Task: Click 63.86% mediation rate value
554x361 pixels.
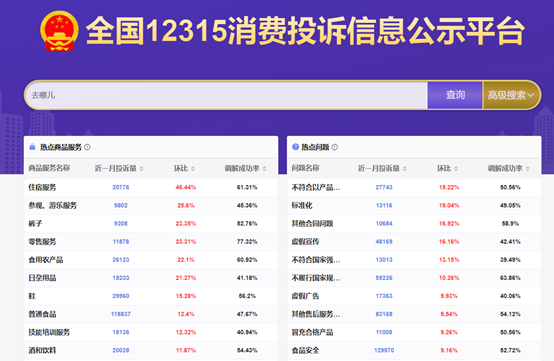Action: click(x=510, y=278)
